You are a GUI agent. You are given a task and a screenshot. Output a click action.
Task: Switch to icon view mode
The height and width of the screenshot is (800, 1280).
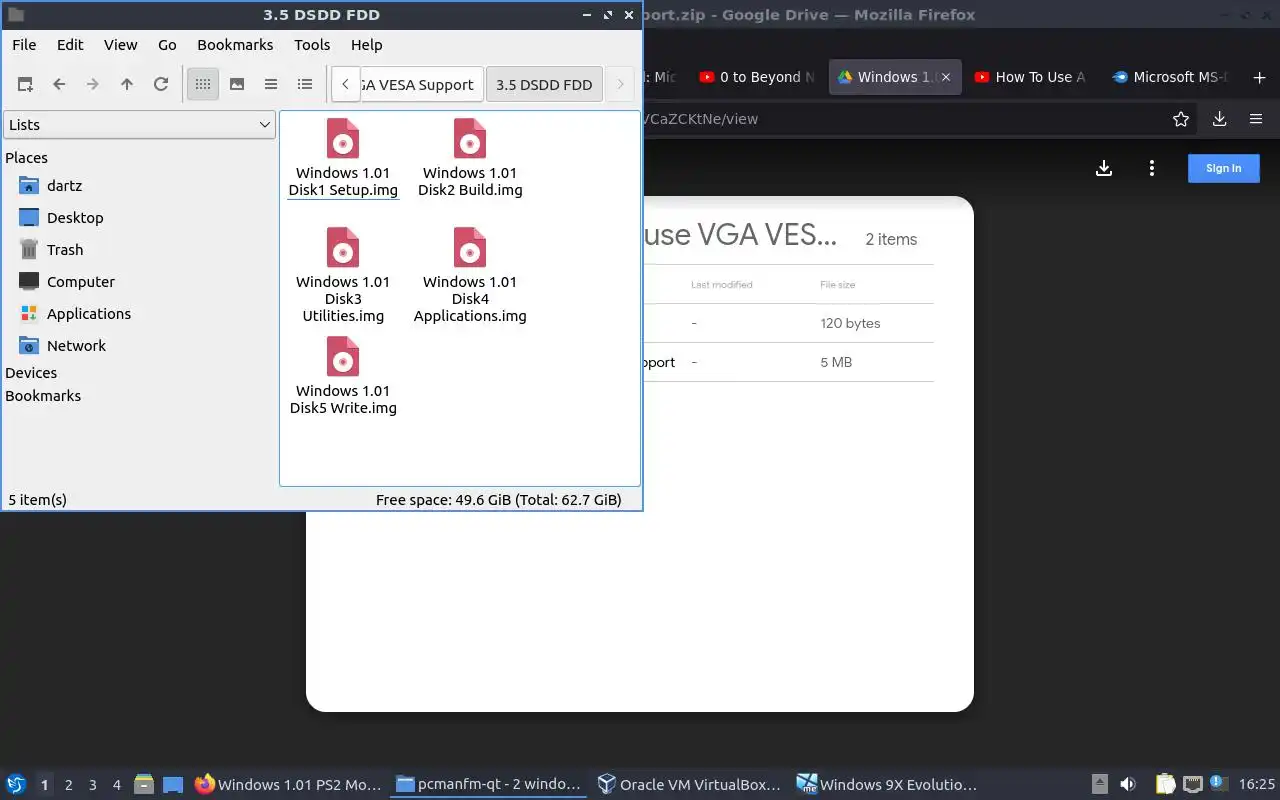pyautogui.click(x=203, y=85)
